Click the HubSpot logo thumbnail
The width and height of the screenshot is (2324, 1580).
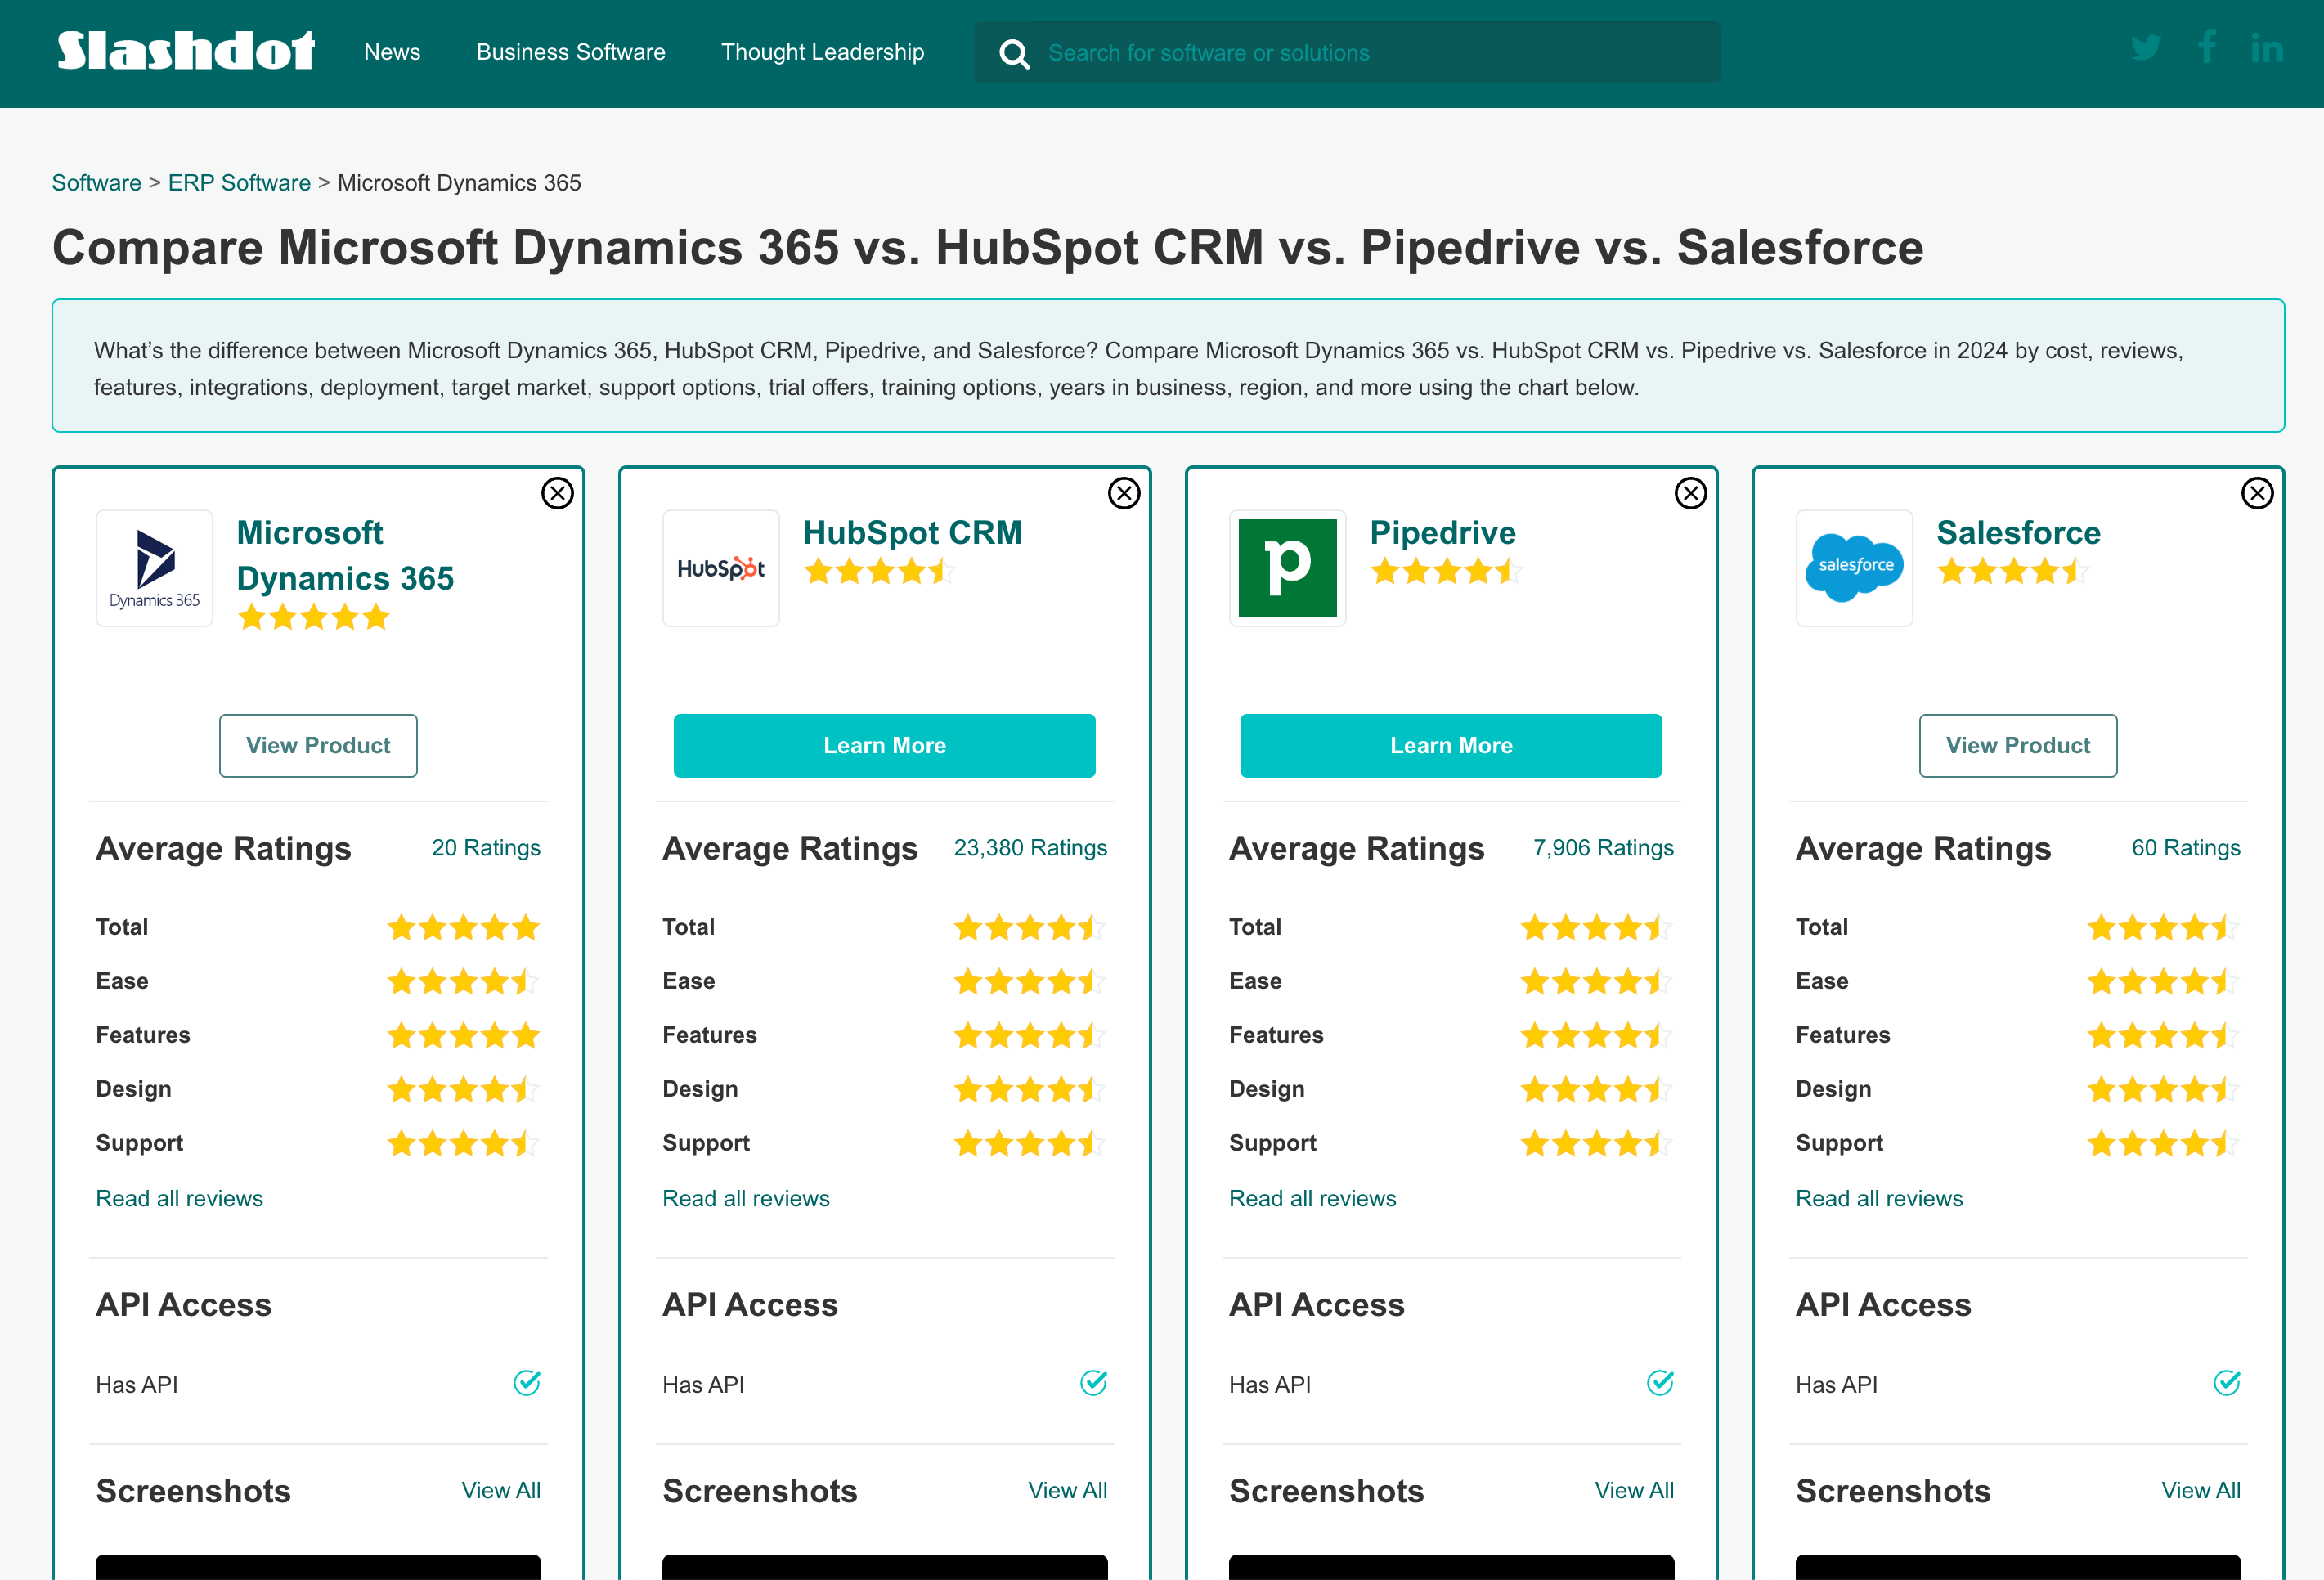(x=721, y=568)
